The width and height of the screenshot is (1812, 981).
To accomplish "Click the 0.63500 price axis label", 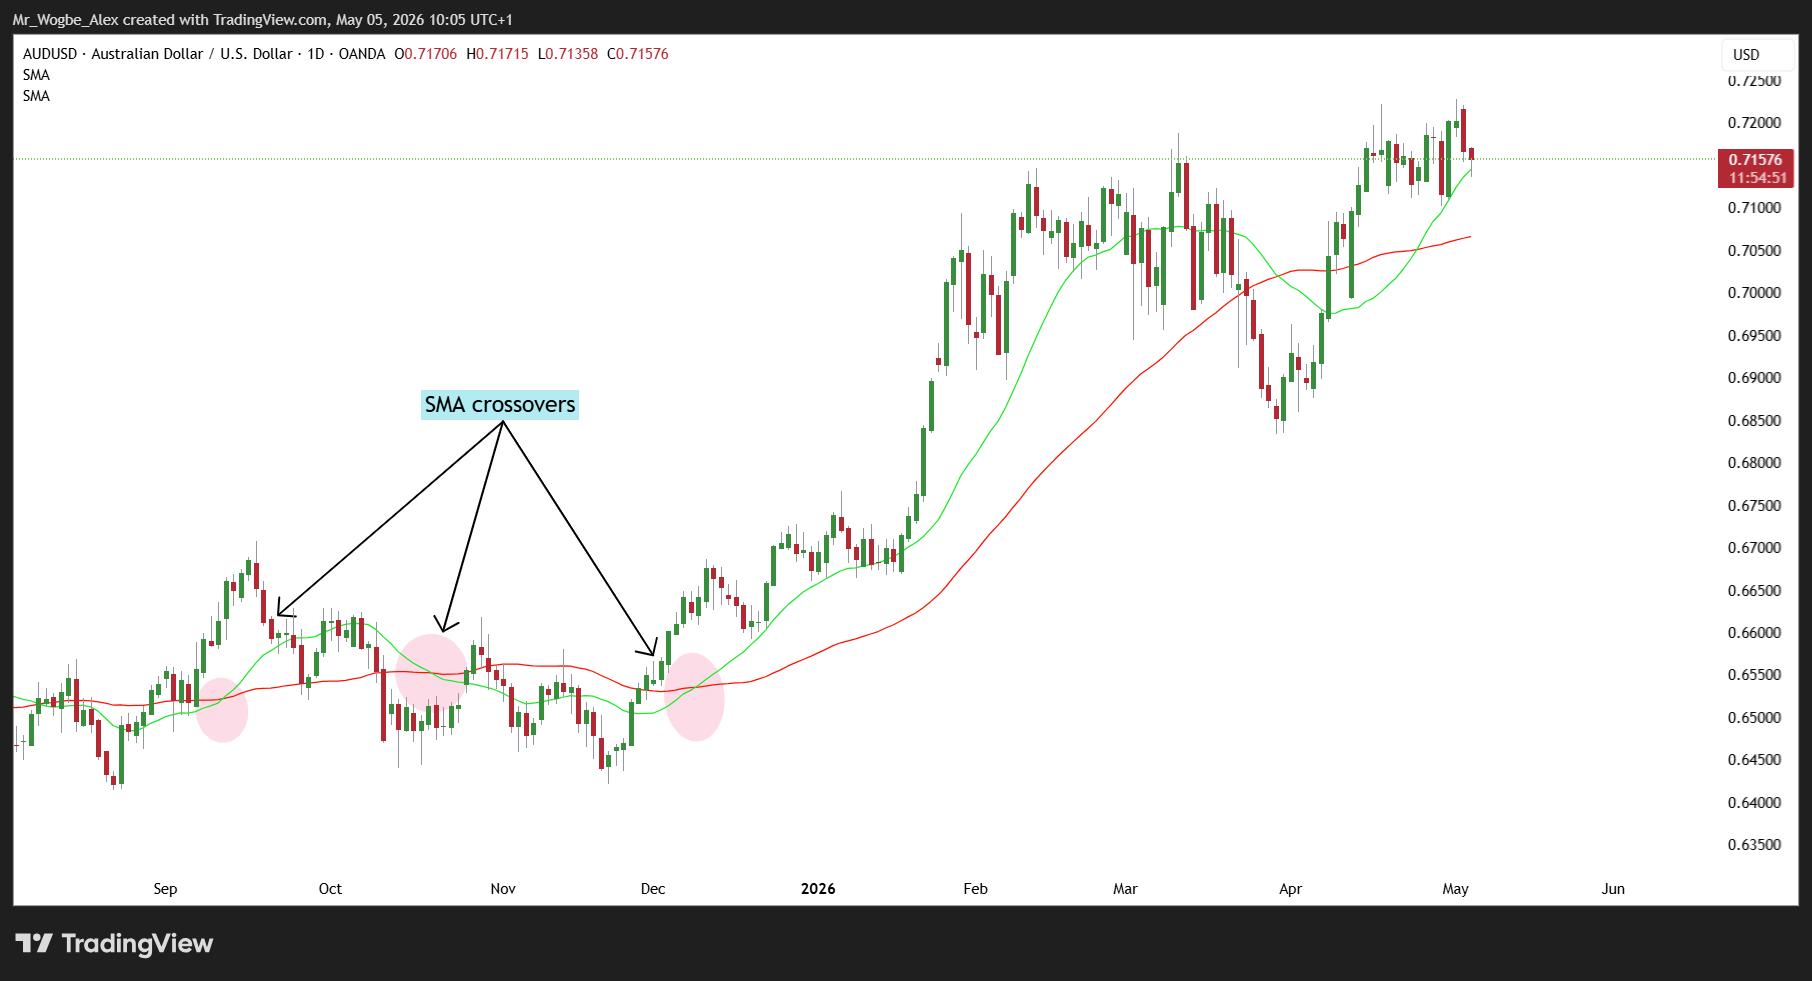I will tap(1754, 845).
